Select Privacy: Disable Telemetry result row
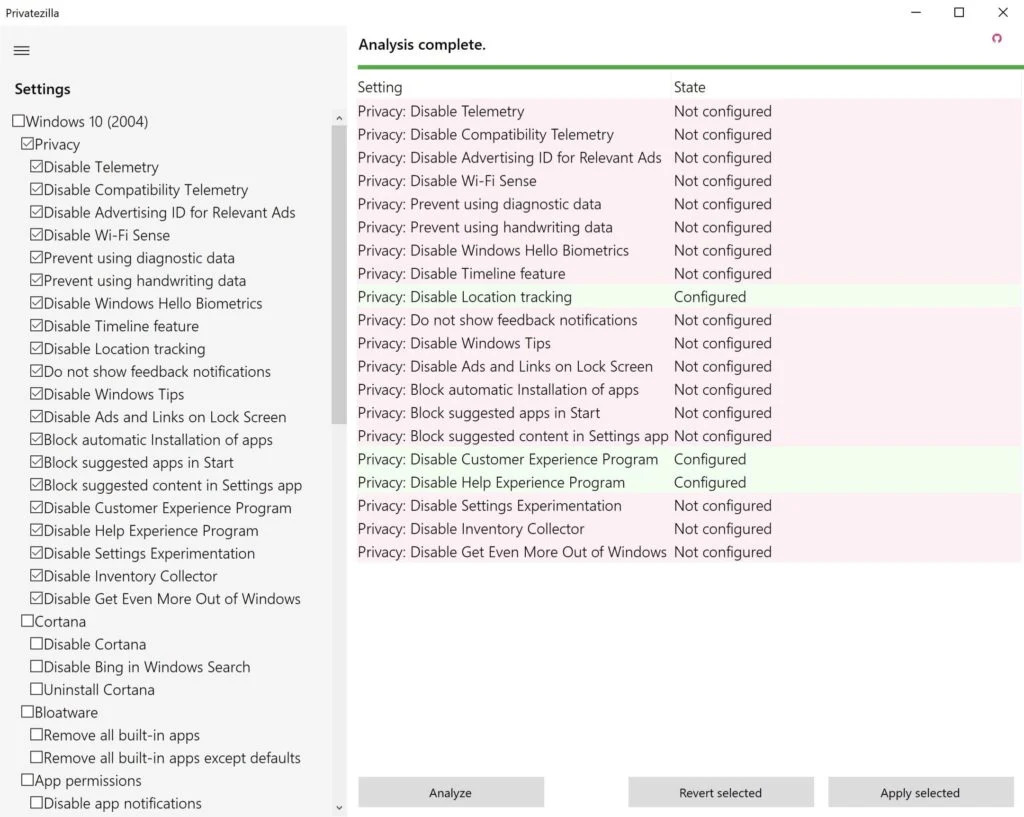Image resolution: width=1024 pixels, height=817 pixels. [690, 111]
